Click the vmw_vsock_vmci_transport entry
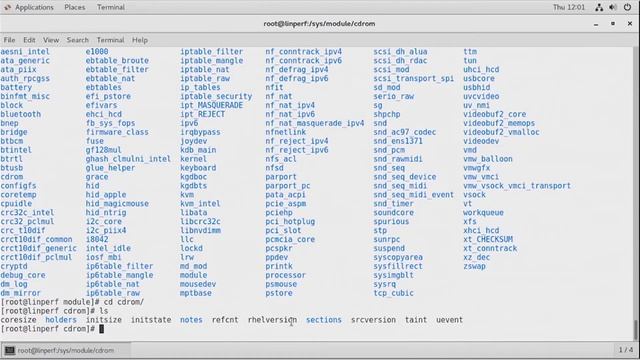 [517, 186]
